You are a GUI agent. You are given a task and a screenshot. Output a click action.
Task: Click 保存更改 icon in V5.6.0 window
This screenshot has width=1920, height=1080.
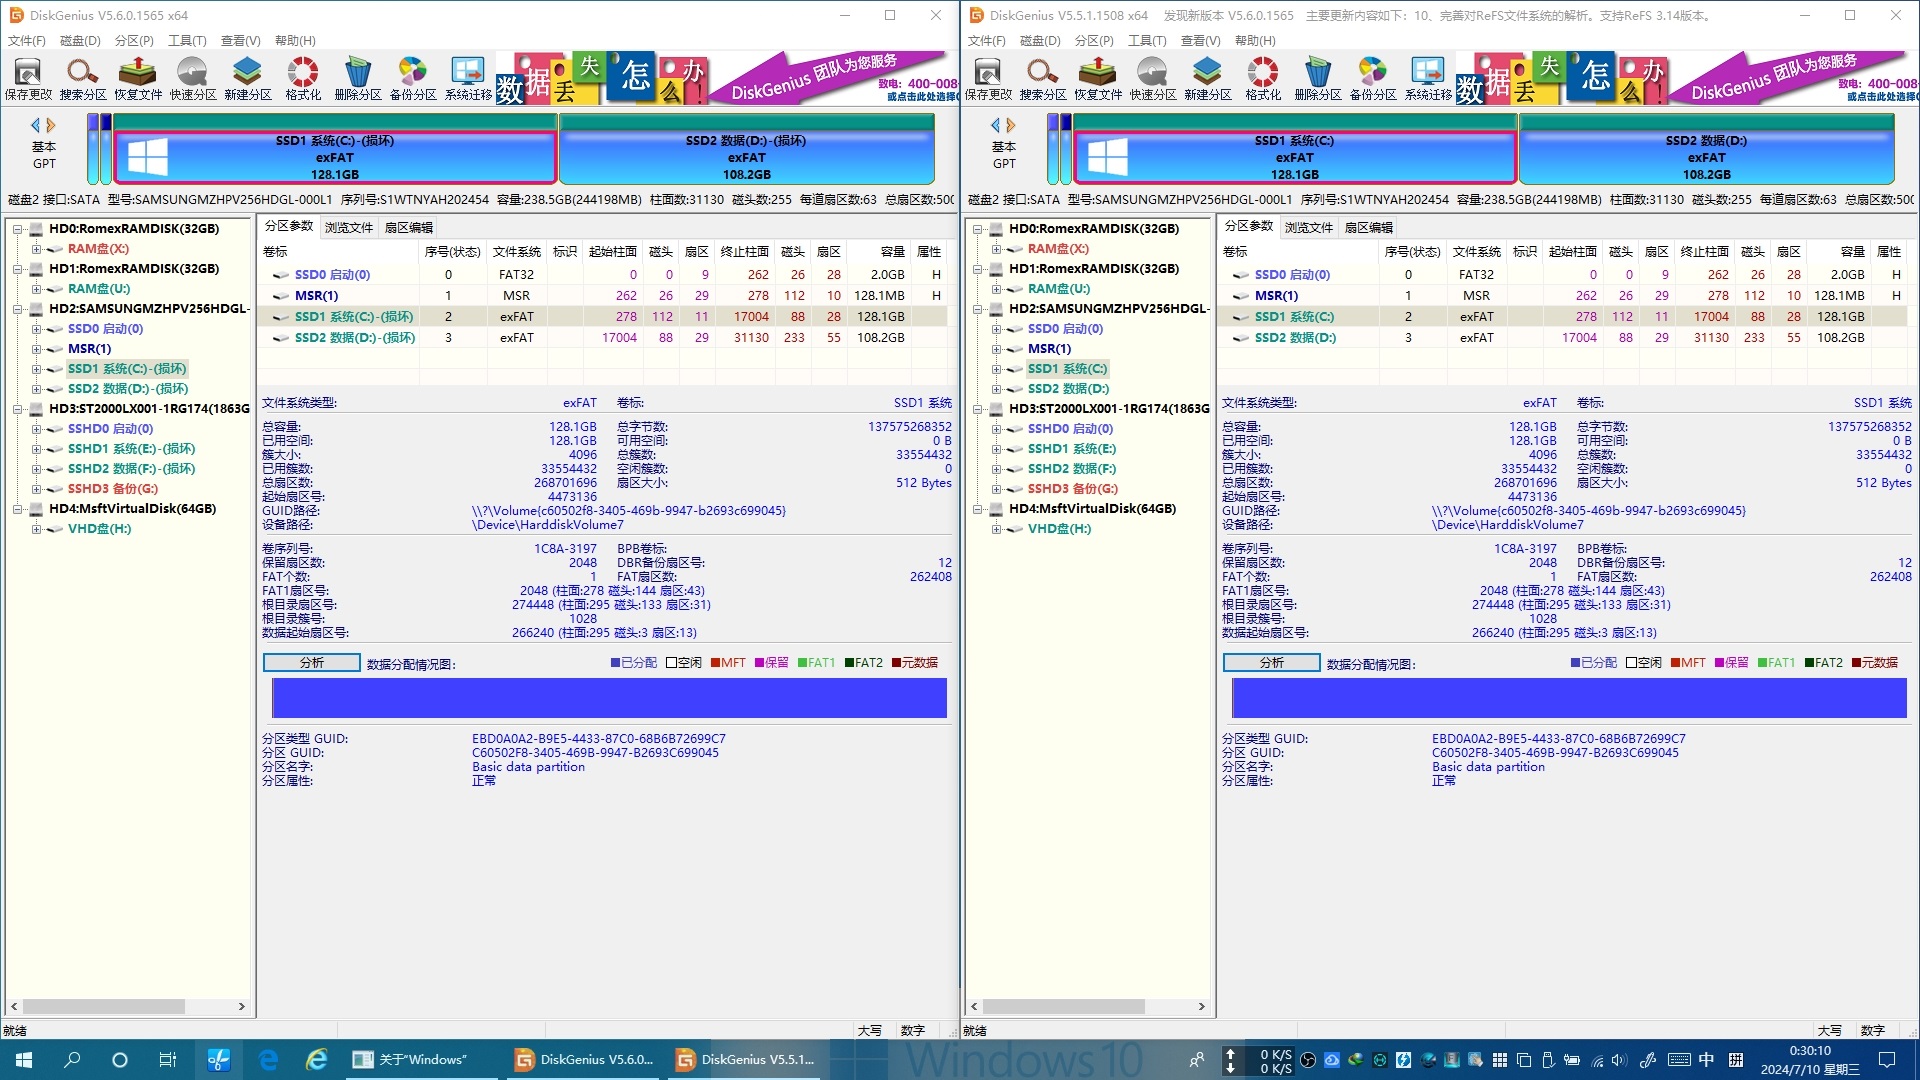point(28,79)
